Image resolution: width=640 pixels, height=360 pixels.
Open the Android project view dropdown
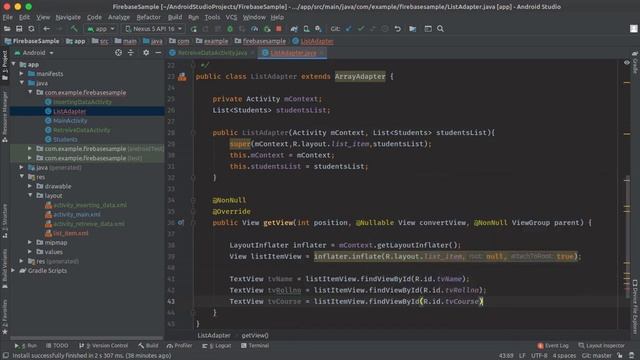pyautogui.click(x=34, y=53)
